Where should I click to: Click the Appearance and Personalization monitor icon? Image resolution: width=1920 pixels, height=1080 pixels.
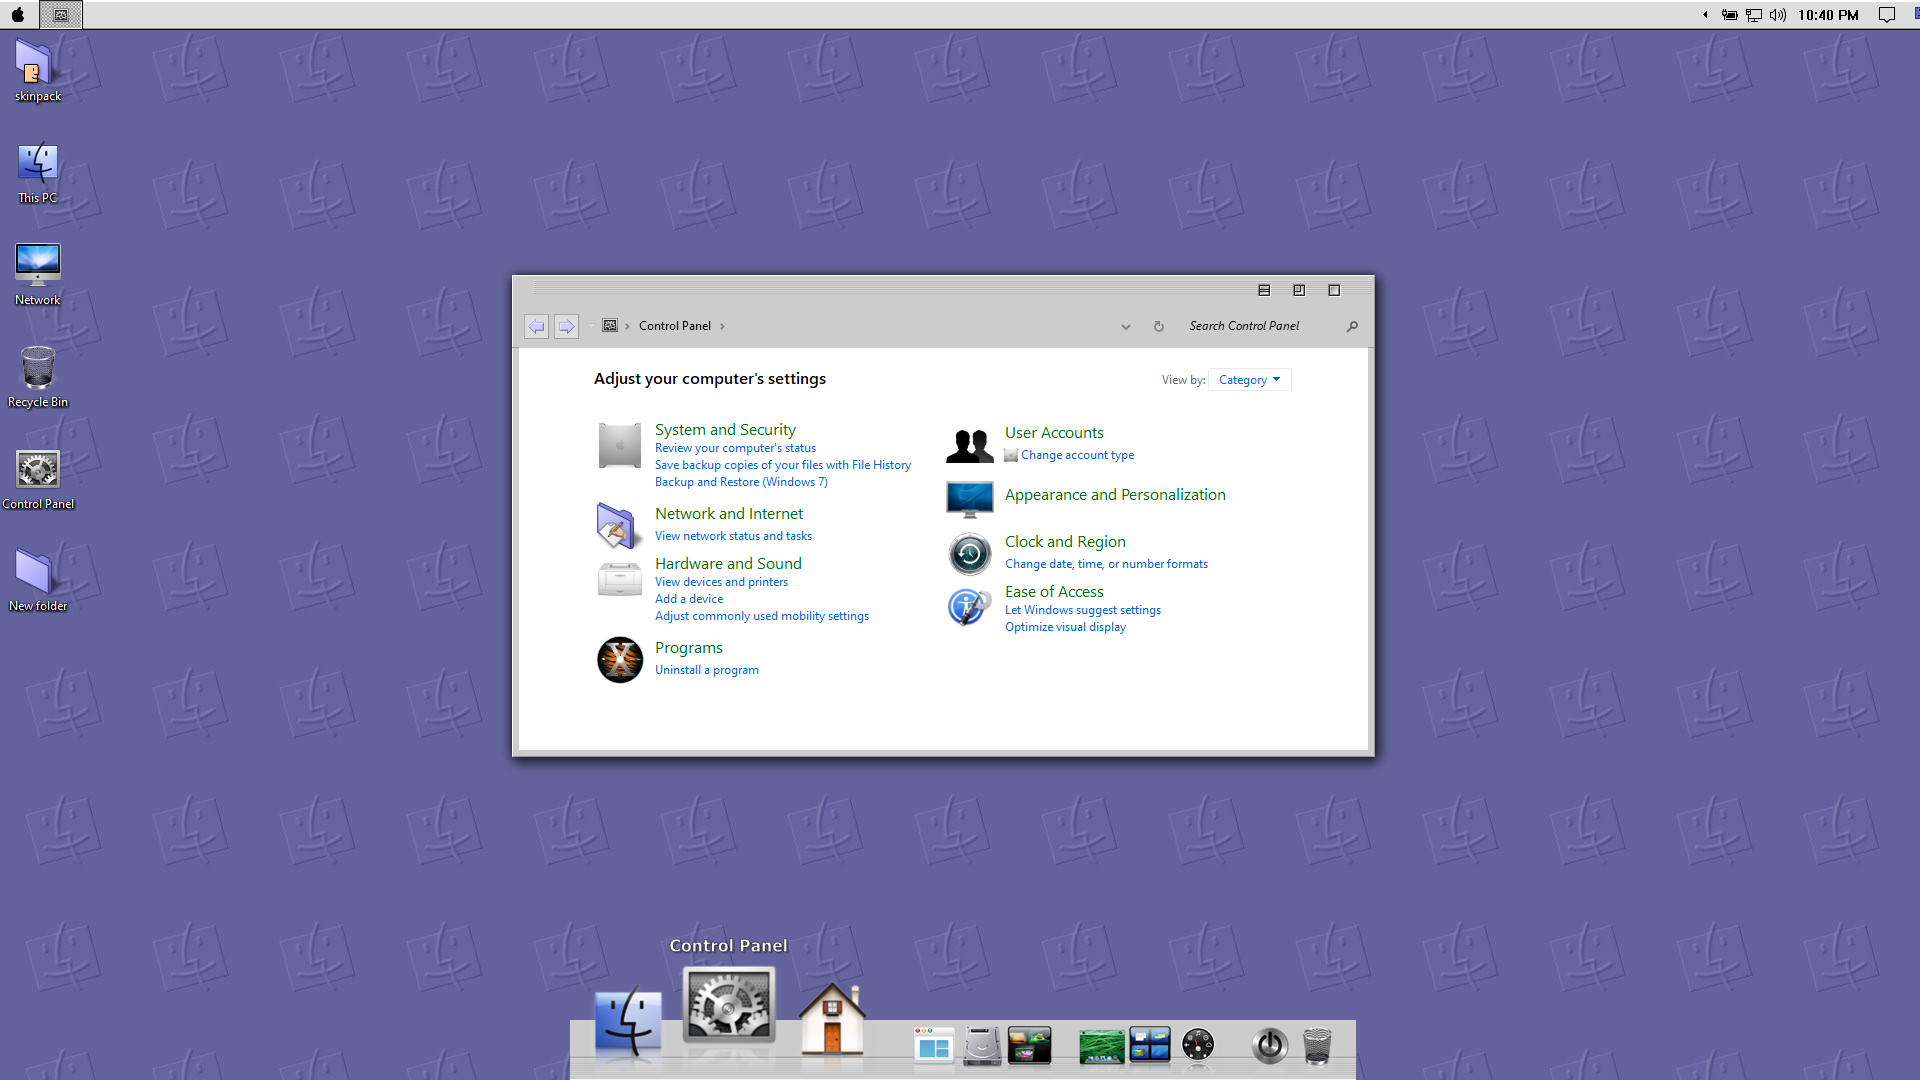(969, 499)
